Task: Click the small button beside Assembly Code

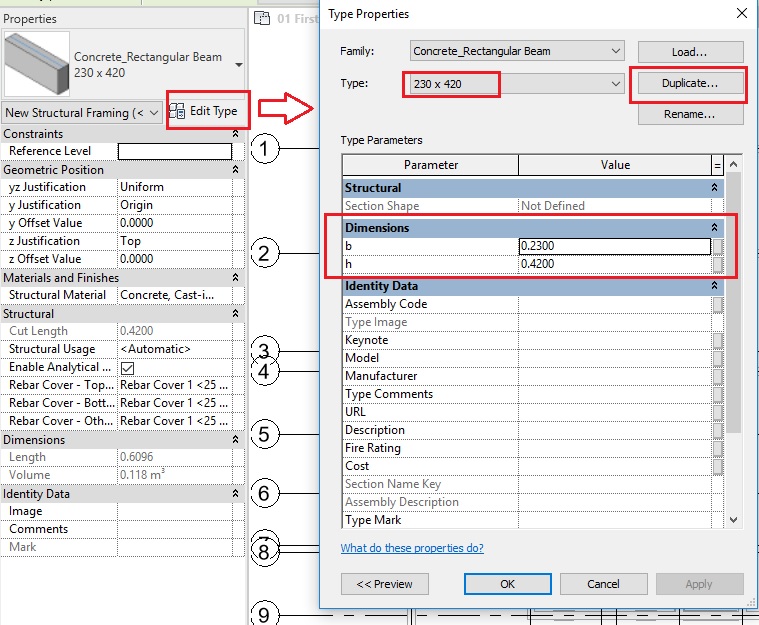Action: [x=718, y=304]
